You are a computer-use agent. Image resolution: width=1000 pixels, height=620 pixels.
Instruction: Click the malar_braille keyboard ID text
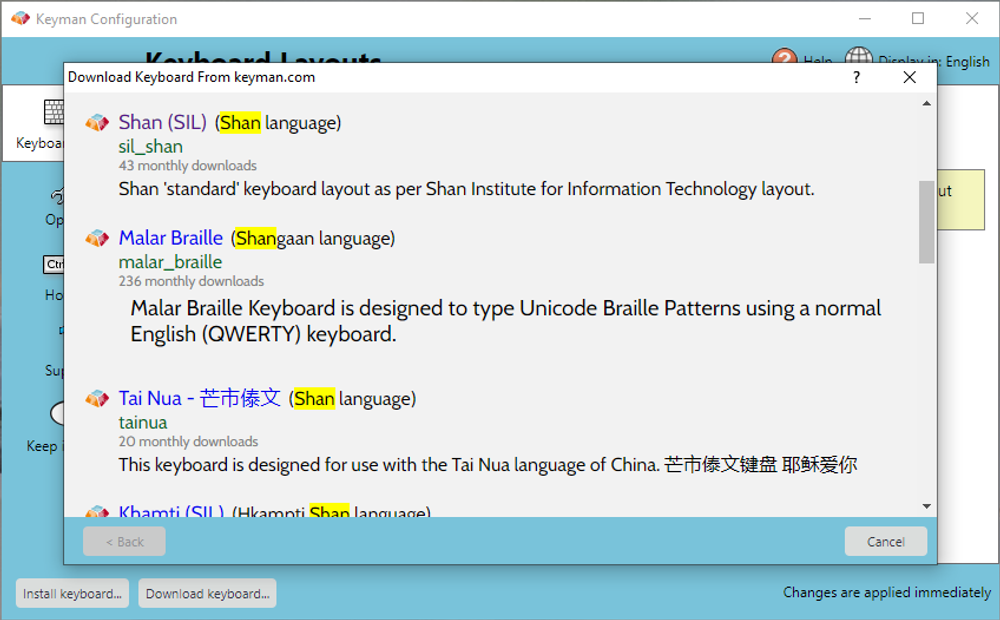pyautogui.click(x=170, y=262)
